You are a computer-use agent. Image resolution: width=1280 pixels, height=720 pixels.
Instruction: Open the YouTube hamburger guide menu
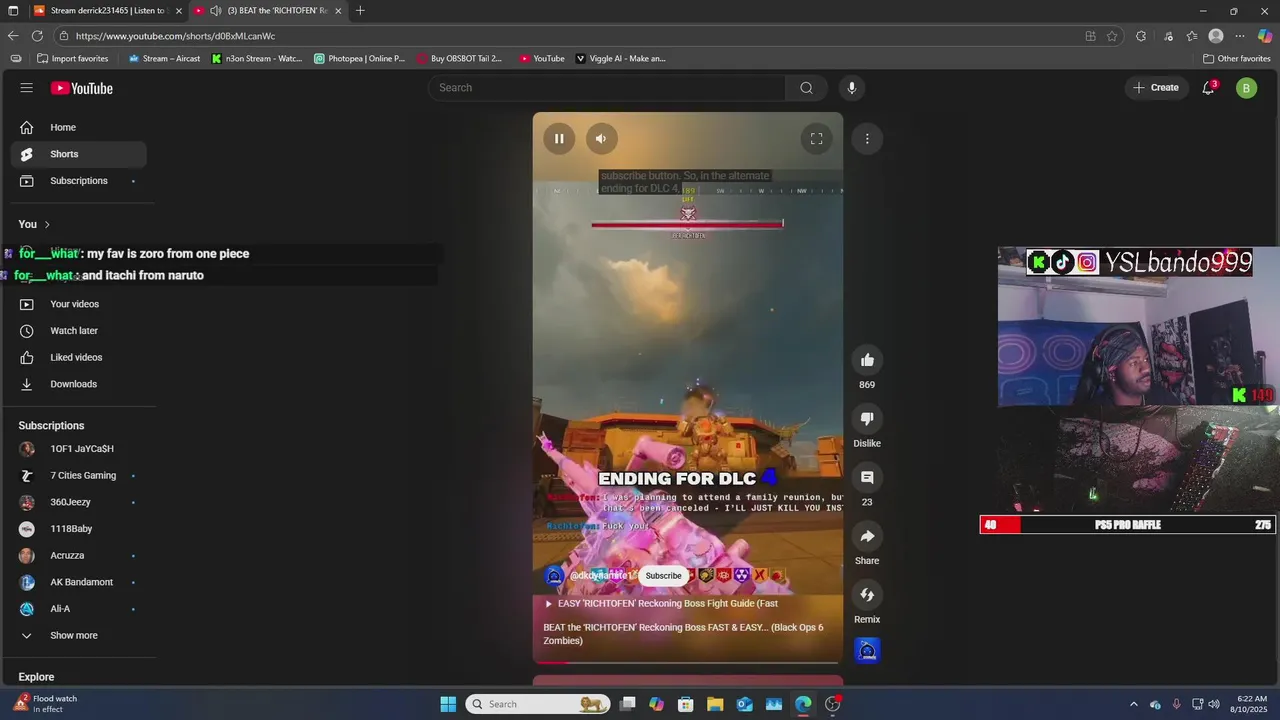click(x=27, y=88)
